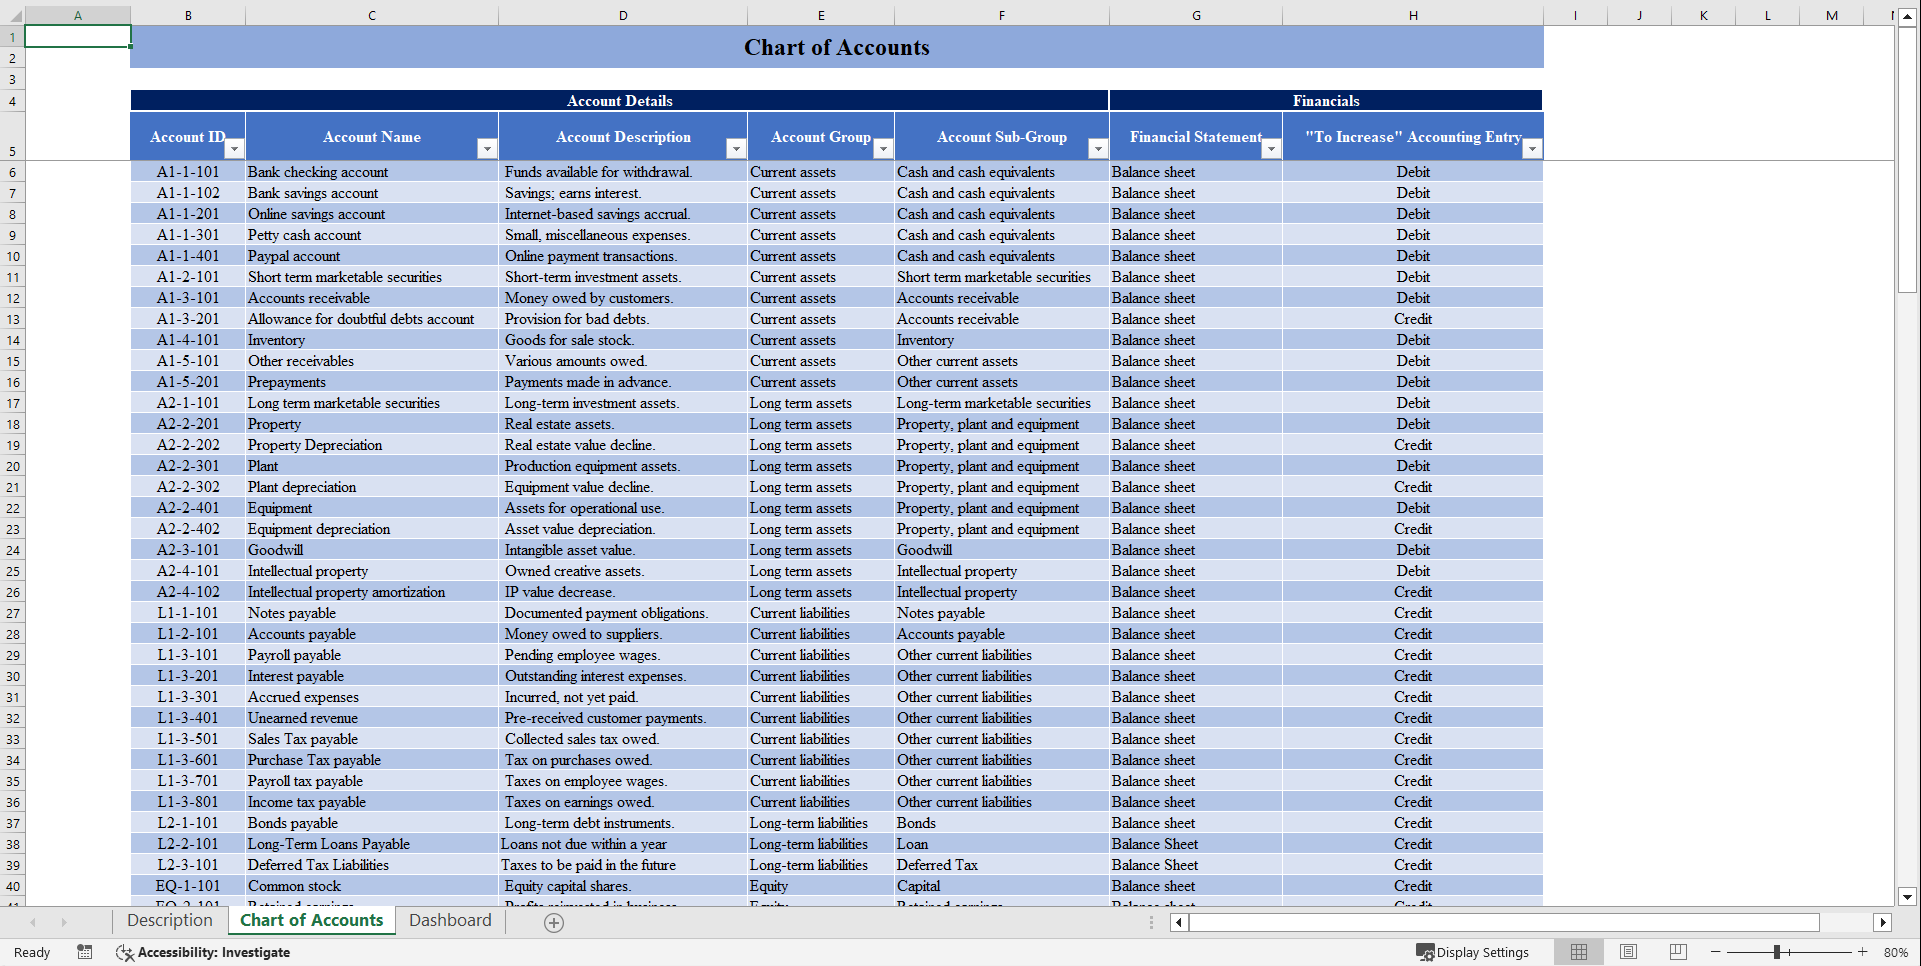Screen dimensions: 1921x966
Task: Select the Normal view icon
Action: pos(1579,952)
